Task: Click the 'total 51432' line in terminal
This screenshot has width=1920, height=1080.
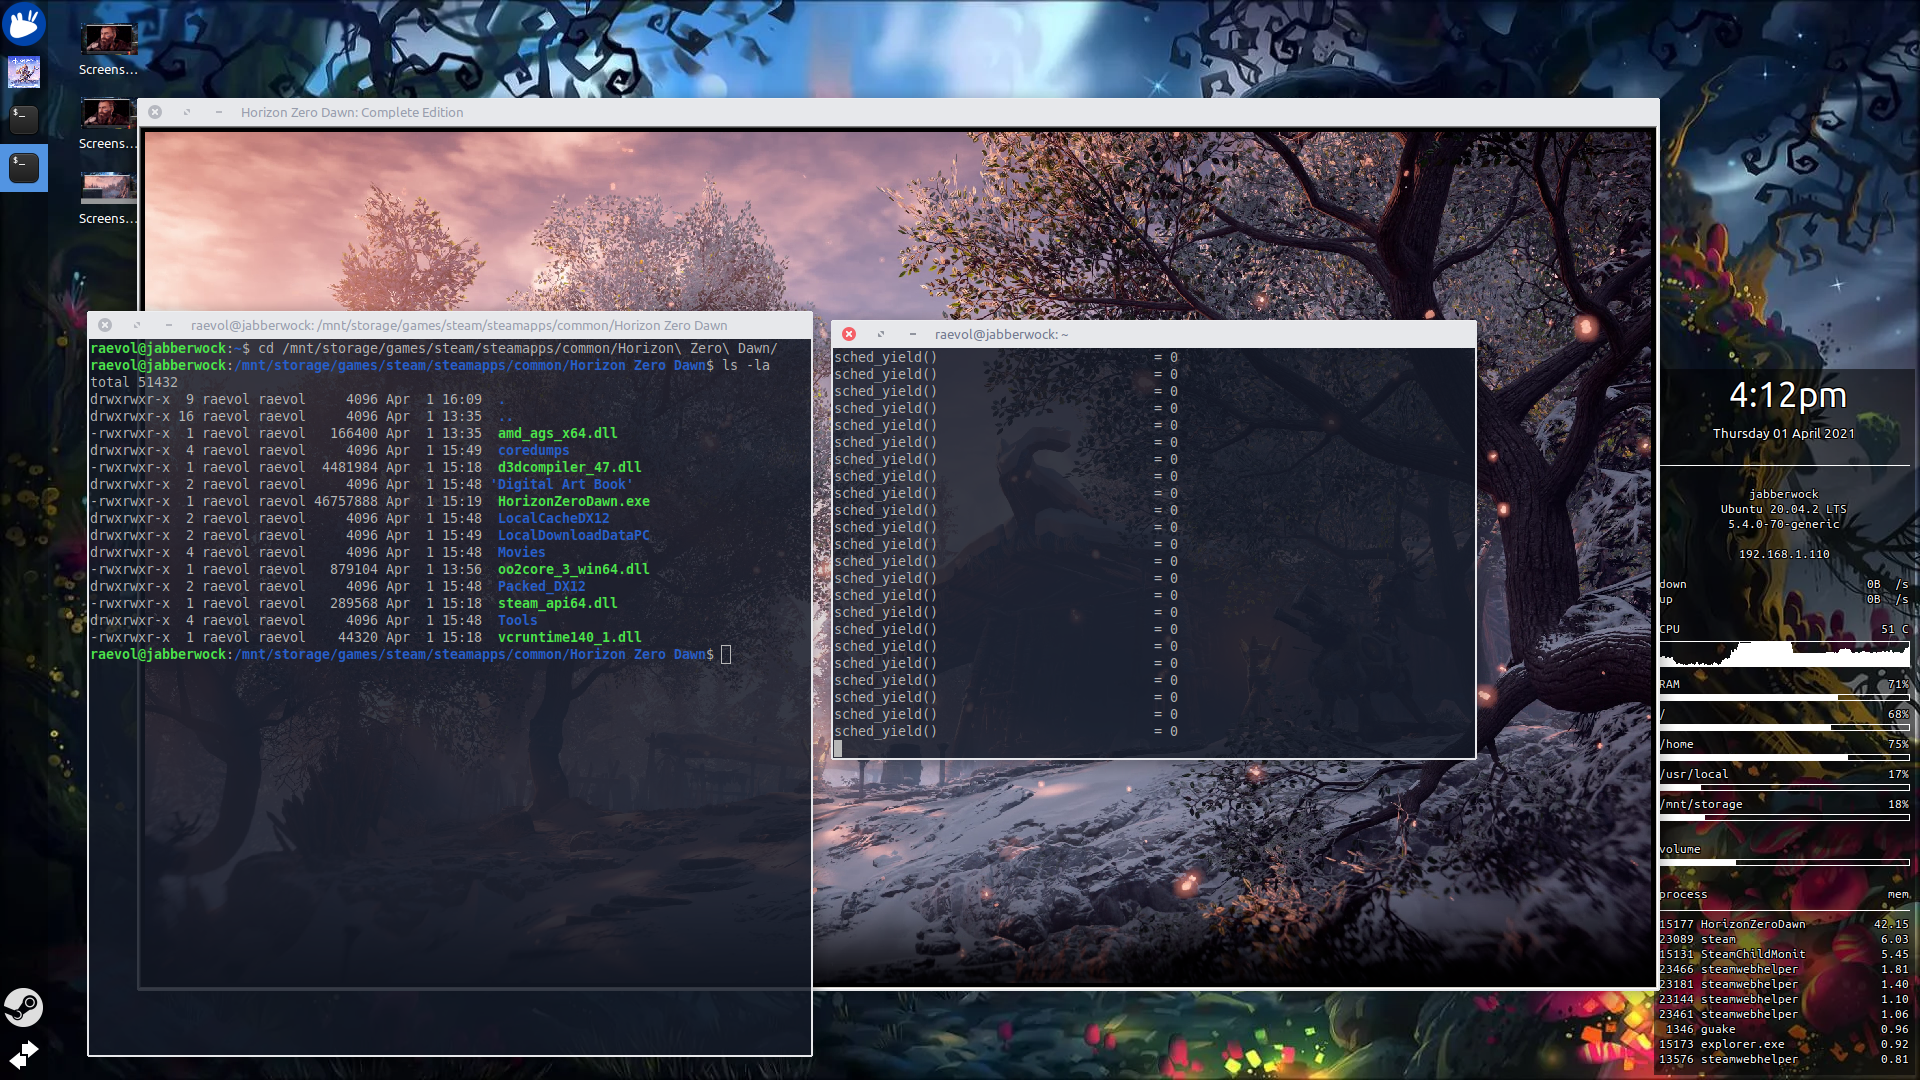Action: pyautogui.click(x=134, y=382)
